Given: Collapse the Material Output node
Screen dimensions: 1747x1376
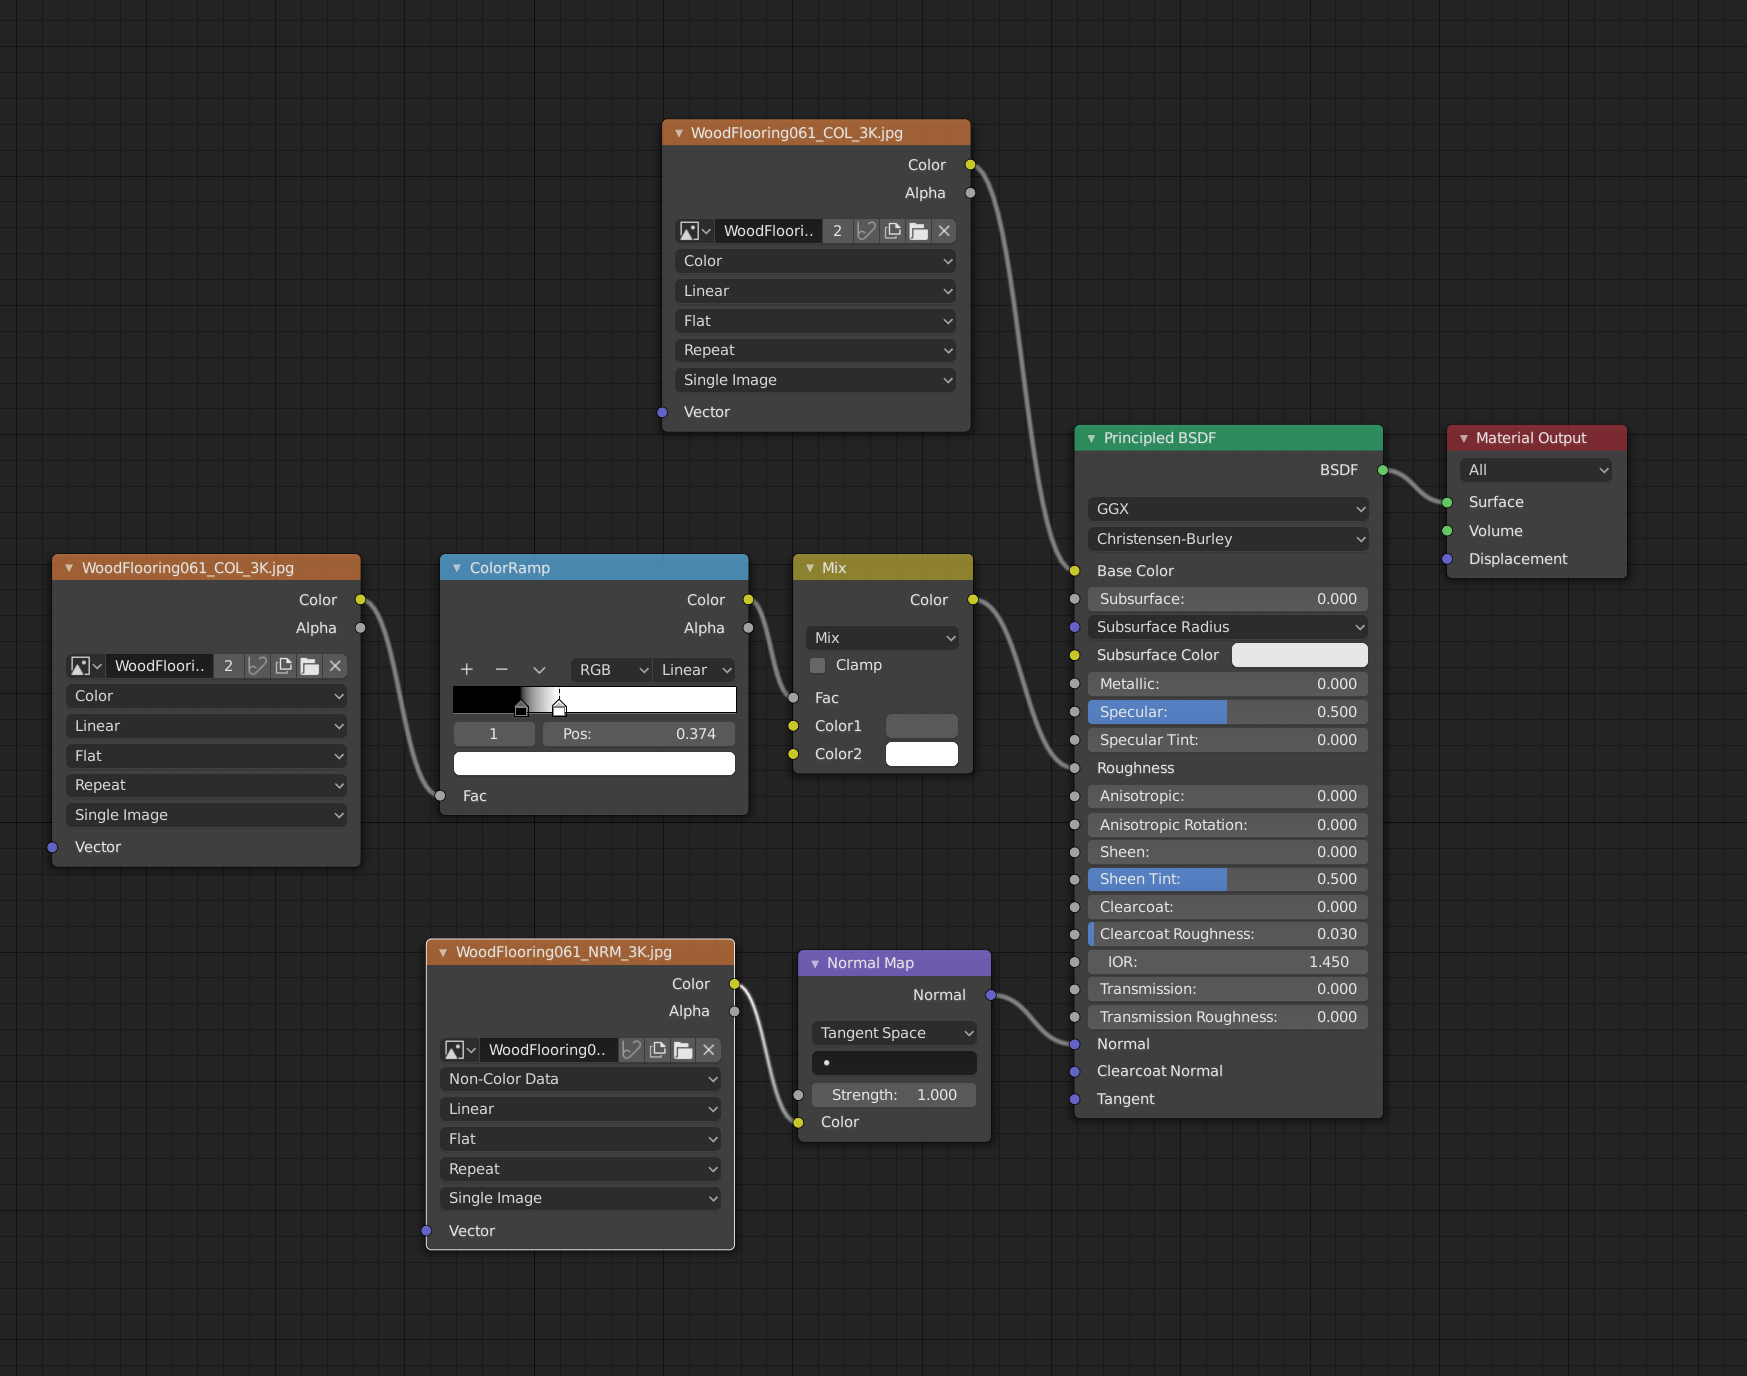Looking at the screenshot, I should [x=1463, y=438].
